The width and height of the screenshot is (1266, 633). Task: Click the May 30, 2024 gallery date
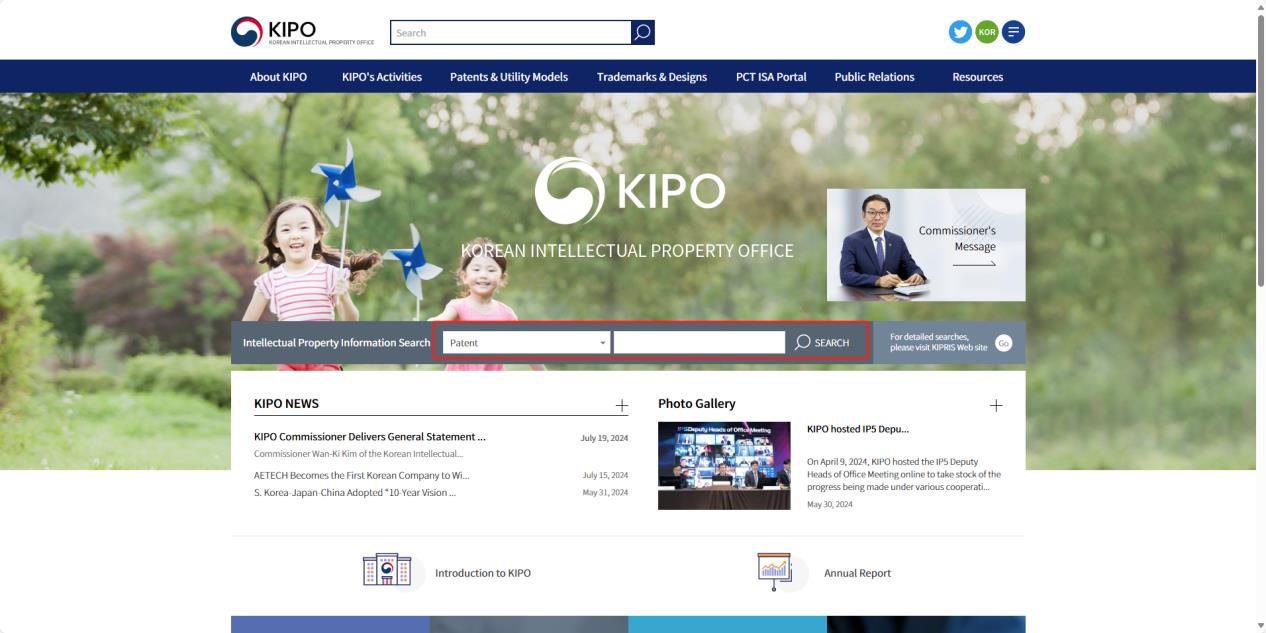[x=830, y=505]
